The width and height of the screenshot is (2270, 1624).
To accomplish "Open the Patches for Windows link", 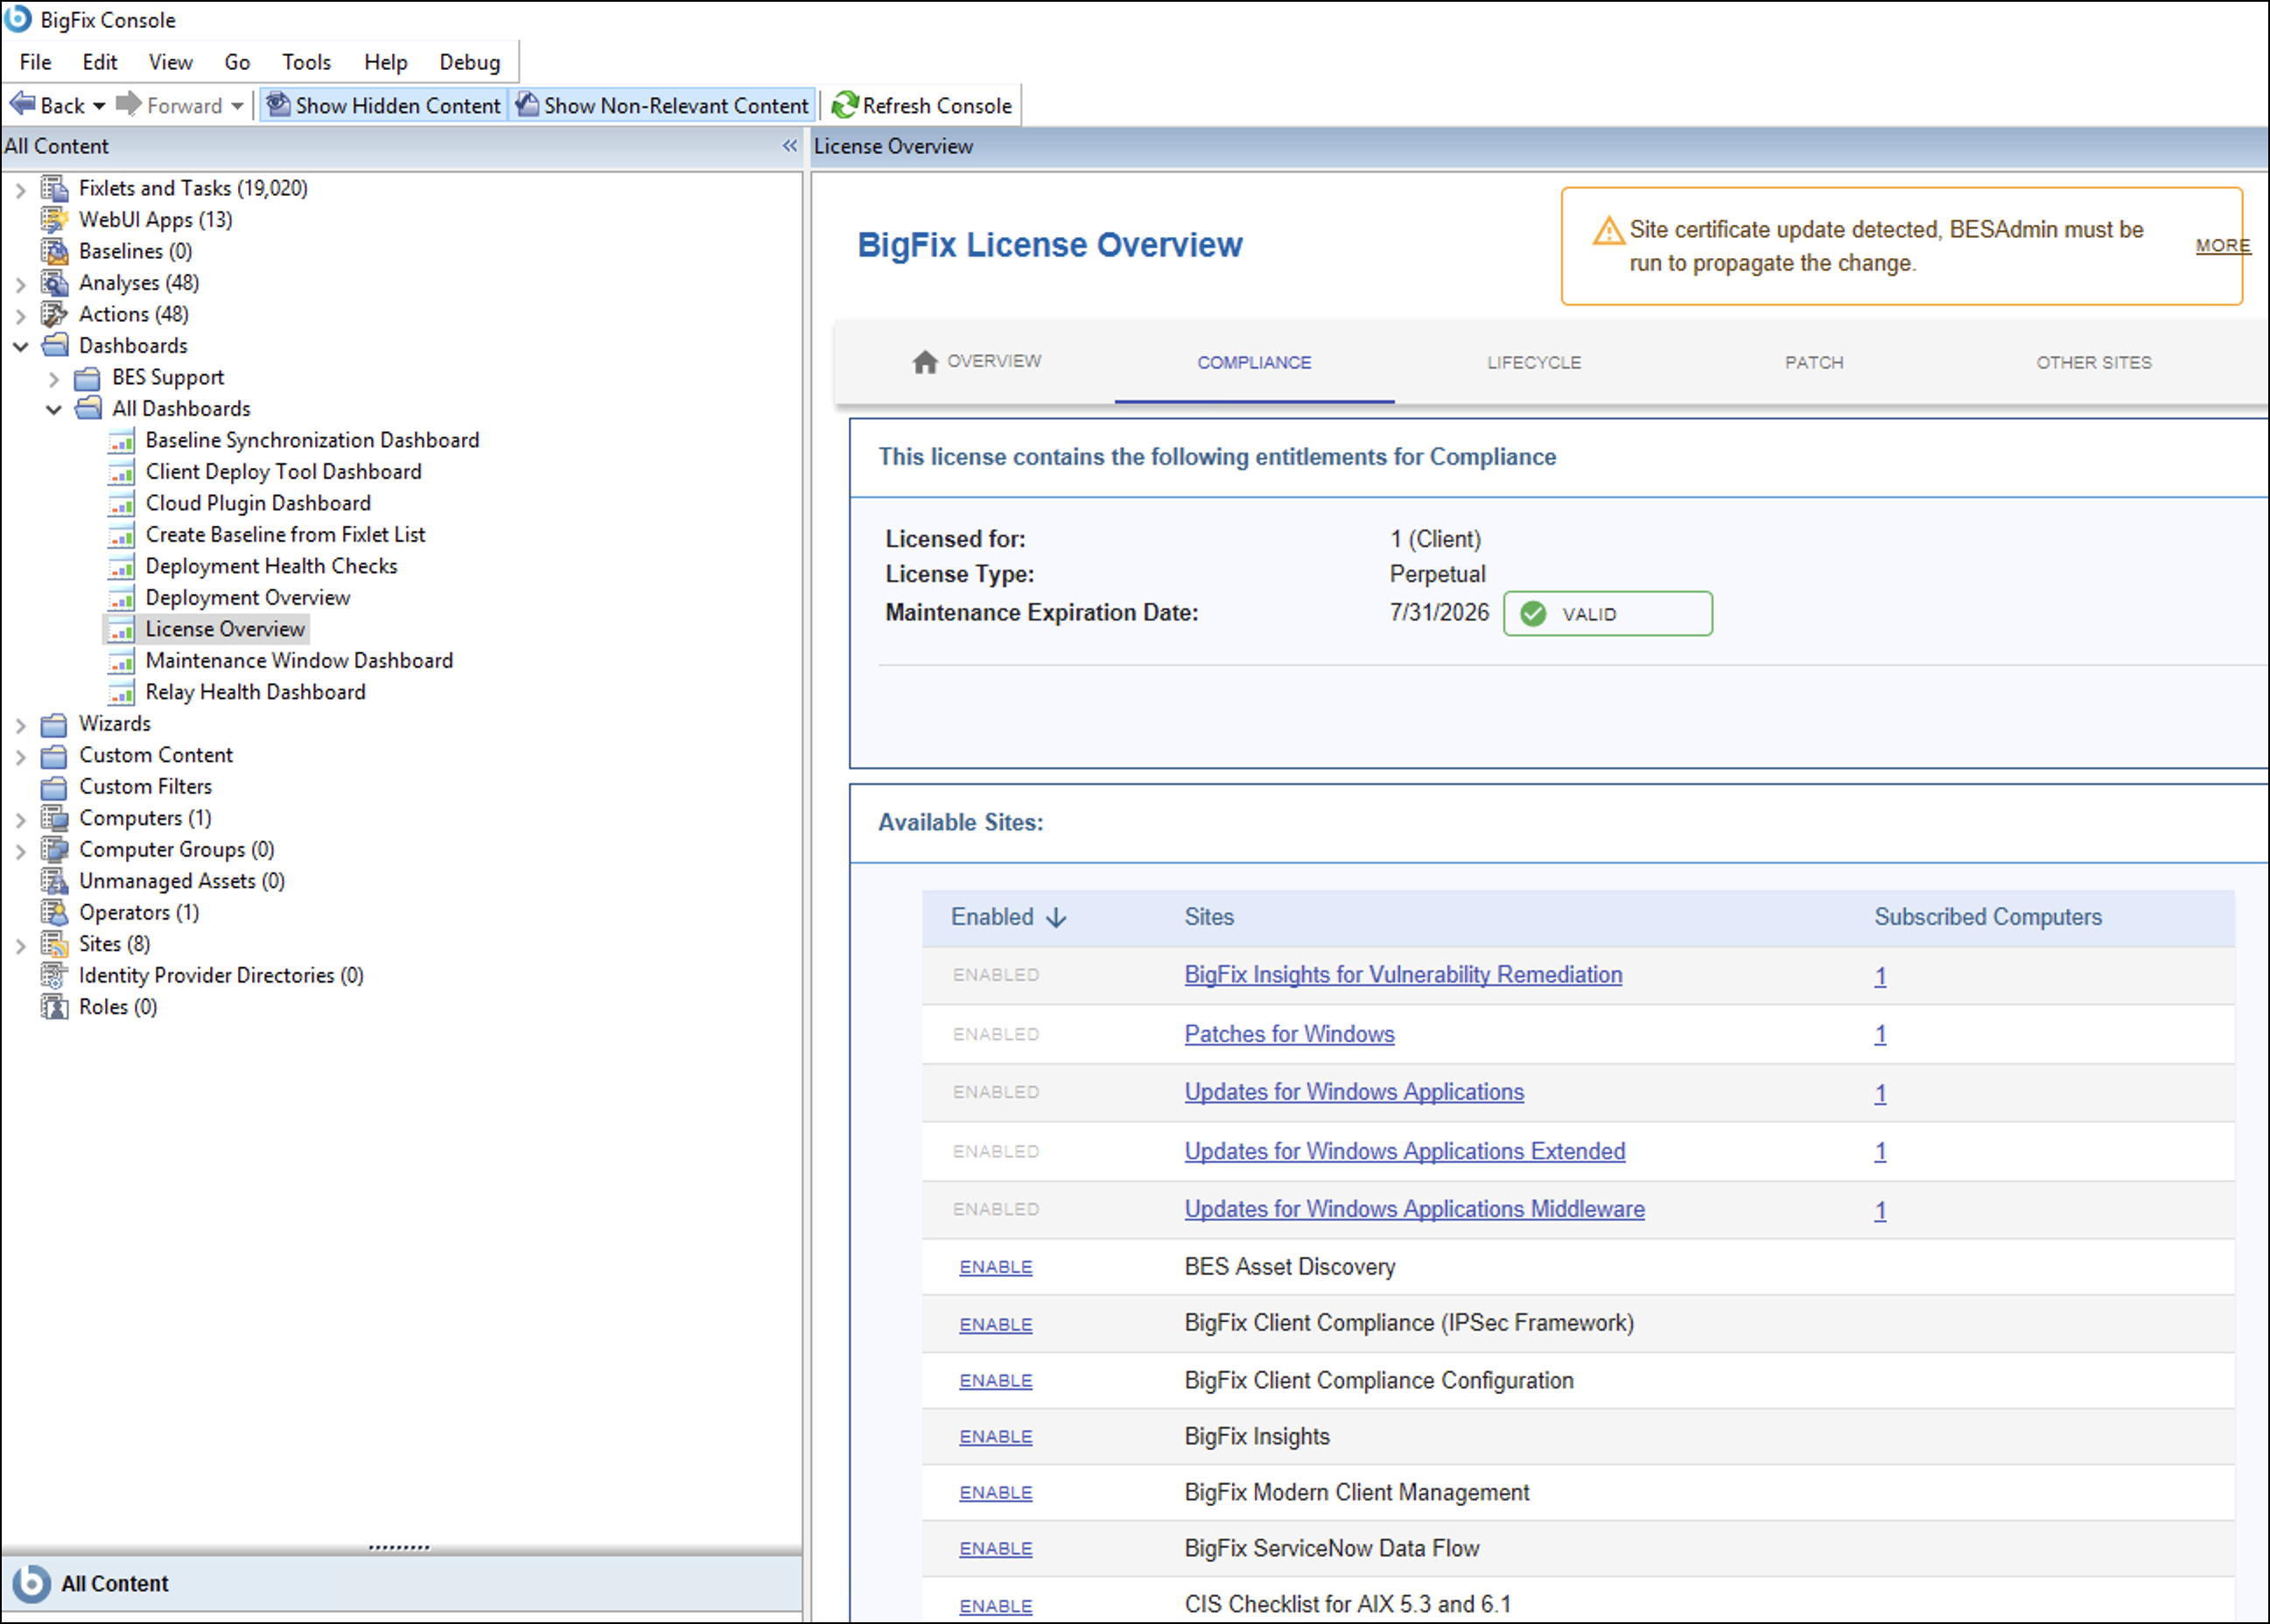I will 1288,1034.
